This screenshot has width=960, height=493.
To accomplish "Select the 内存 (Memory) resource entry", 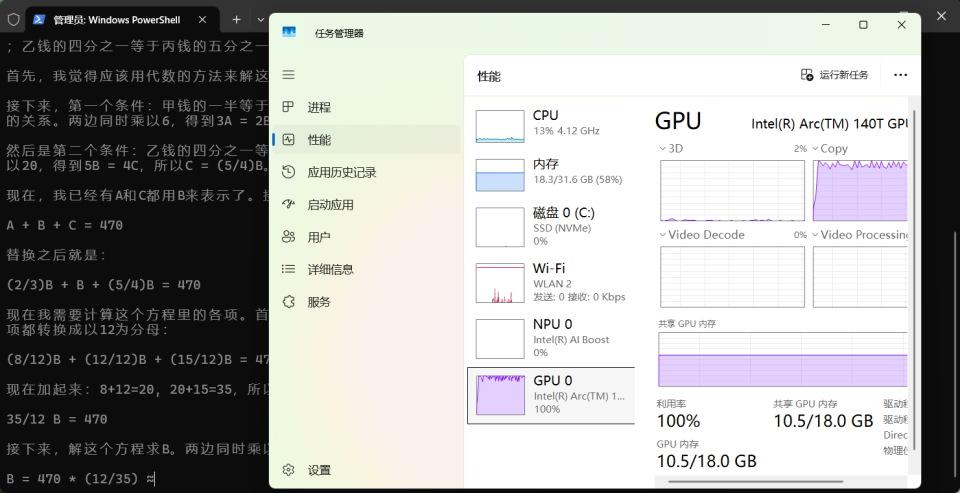I will coord(551,175).
